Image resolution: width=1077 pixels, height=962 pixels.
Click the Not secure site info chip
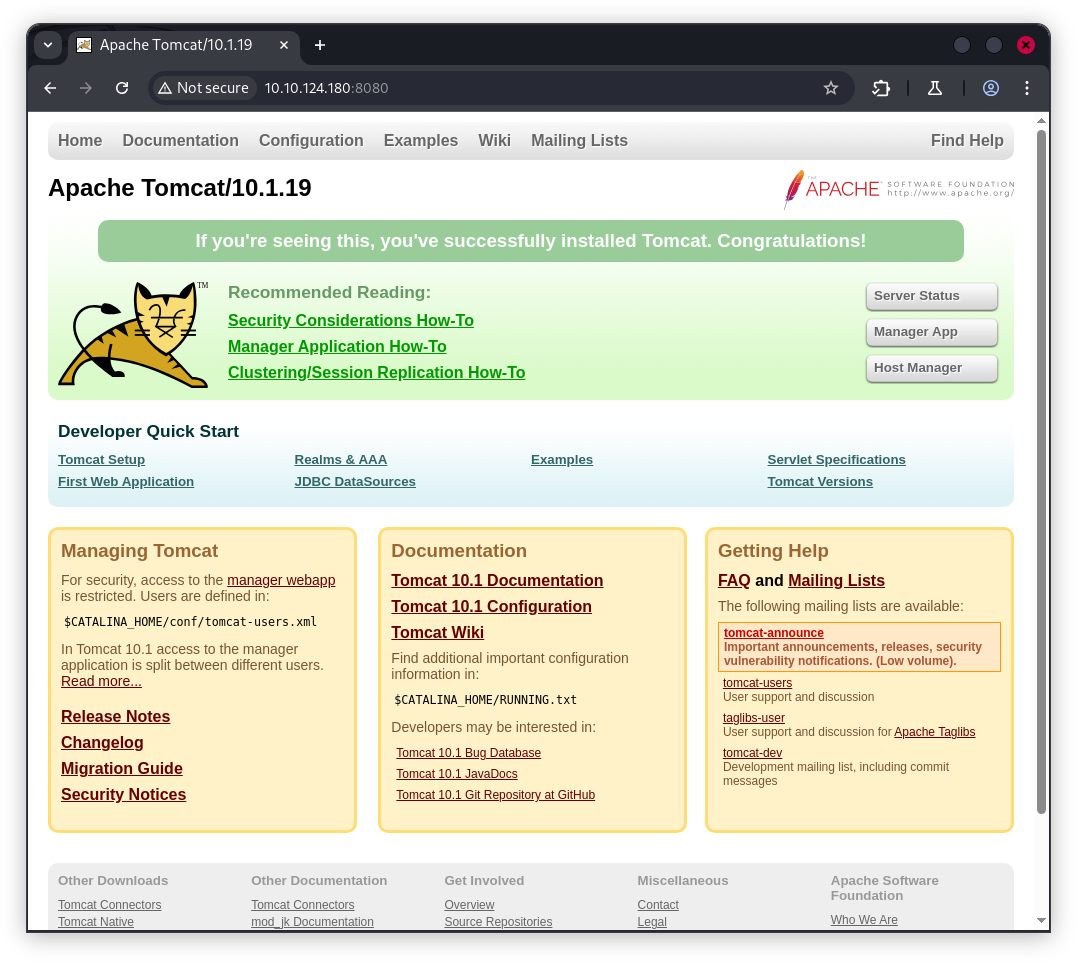click(x=203, y=88)
